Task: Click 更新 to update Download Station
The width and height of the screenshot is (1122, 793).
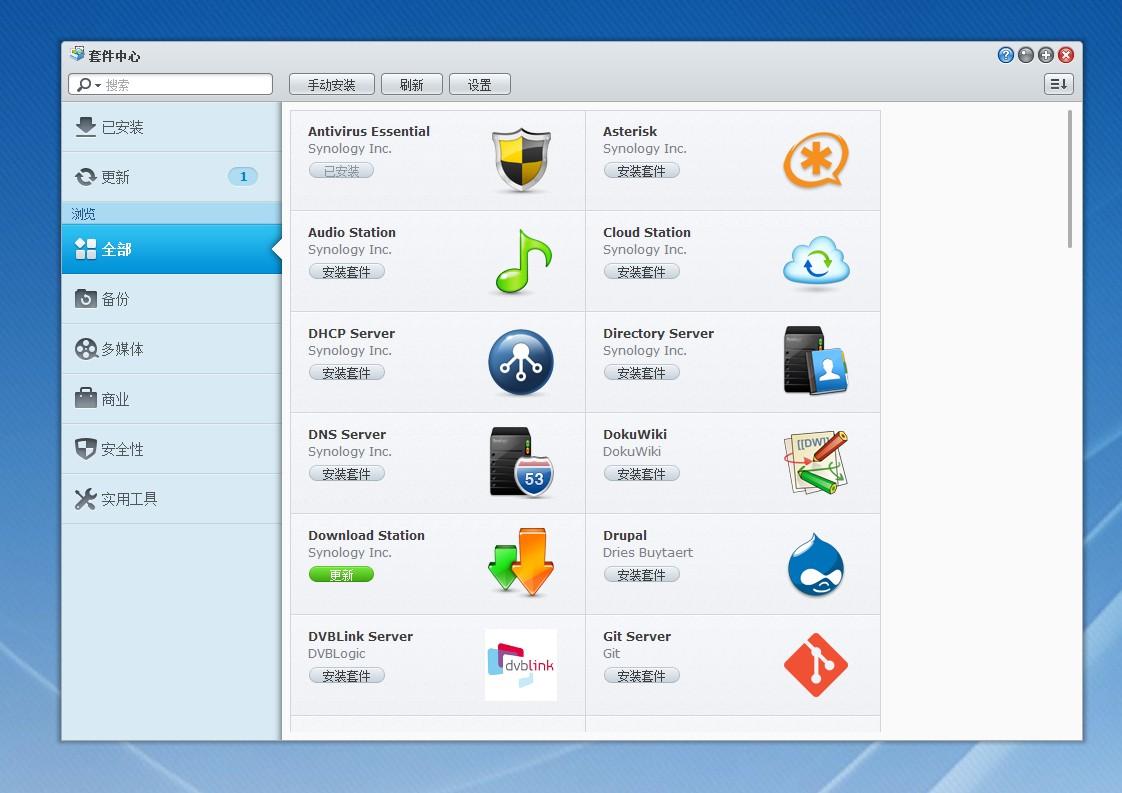Action: [341, 574]
